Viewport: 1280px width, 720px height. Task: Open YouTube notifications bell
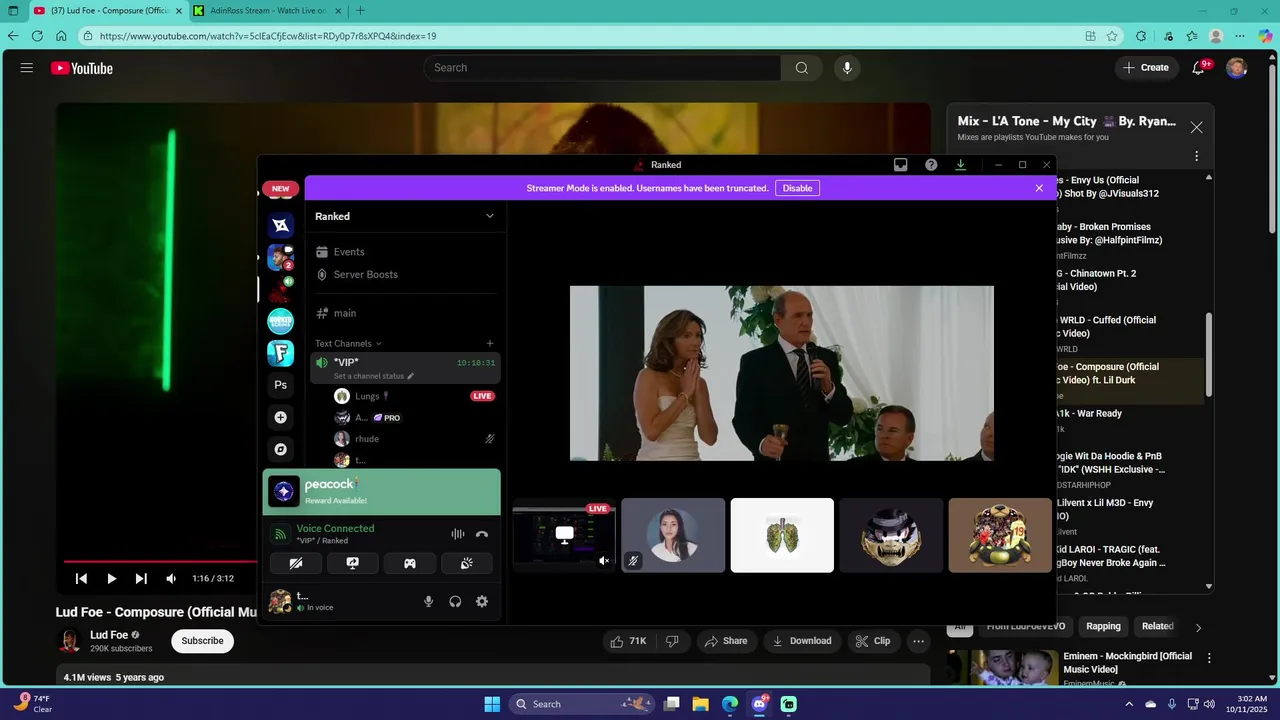1199,68
